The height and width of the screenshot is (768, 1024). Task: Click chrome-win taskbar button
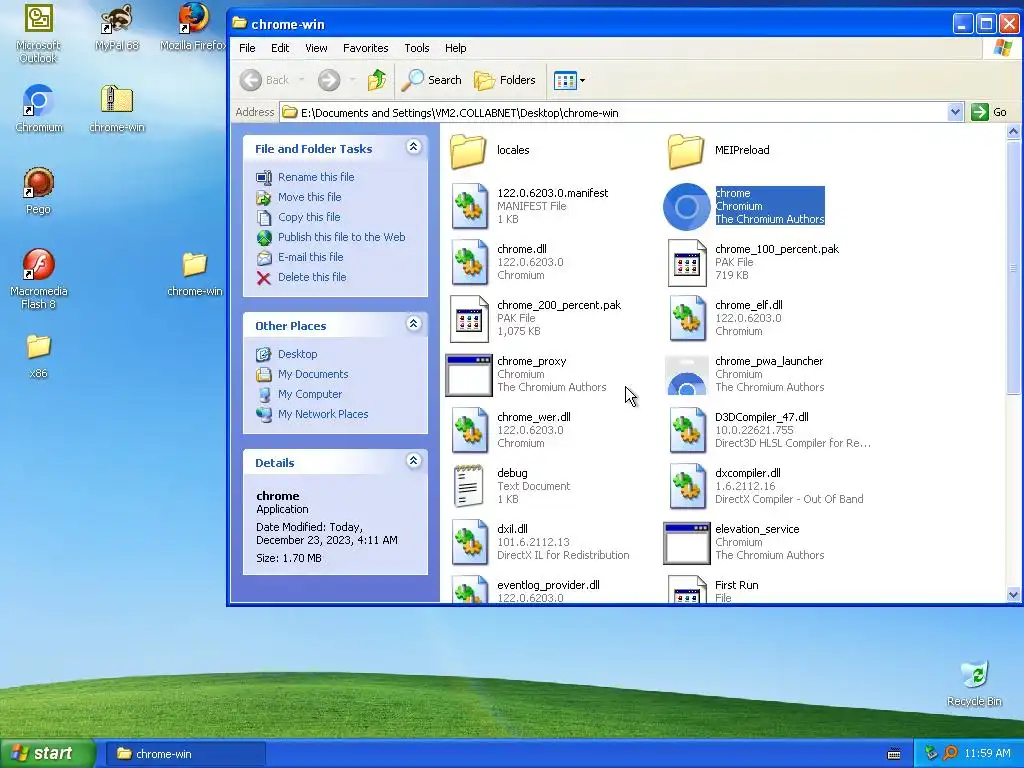coord(185,754)
